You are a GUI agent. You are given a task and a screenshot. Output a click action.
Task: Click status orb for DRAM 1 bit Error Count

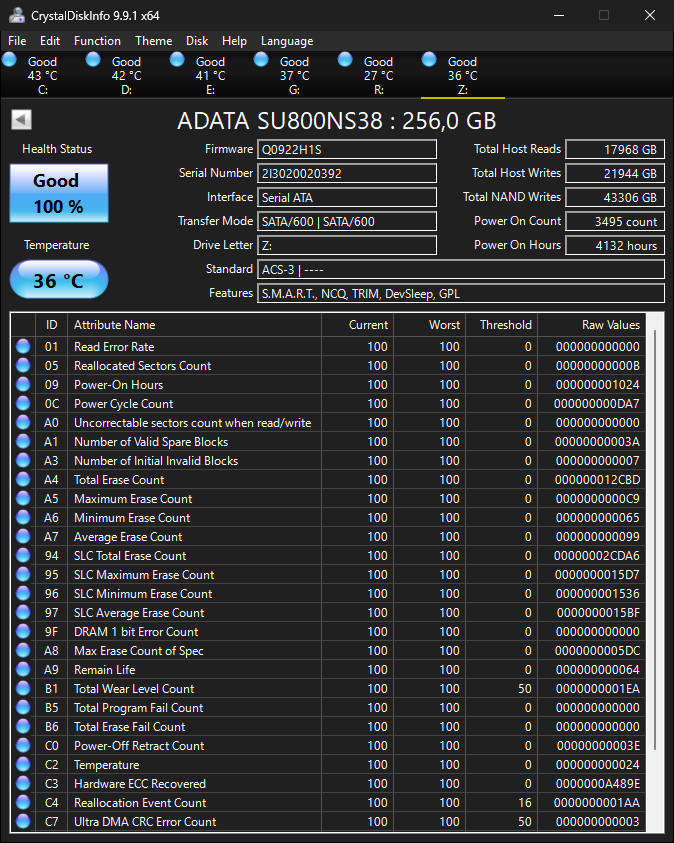[x=23, y=631]
